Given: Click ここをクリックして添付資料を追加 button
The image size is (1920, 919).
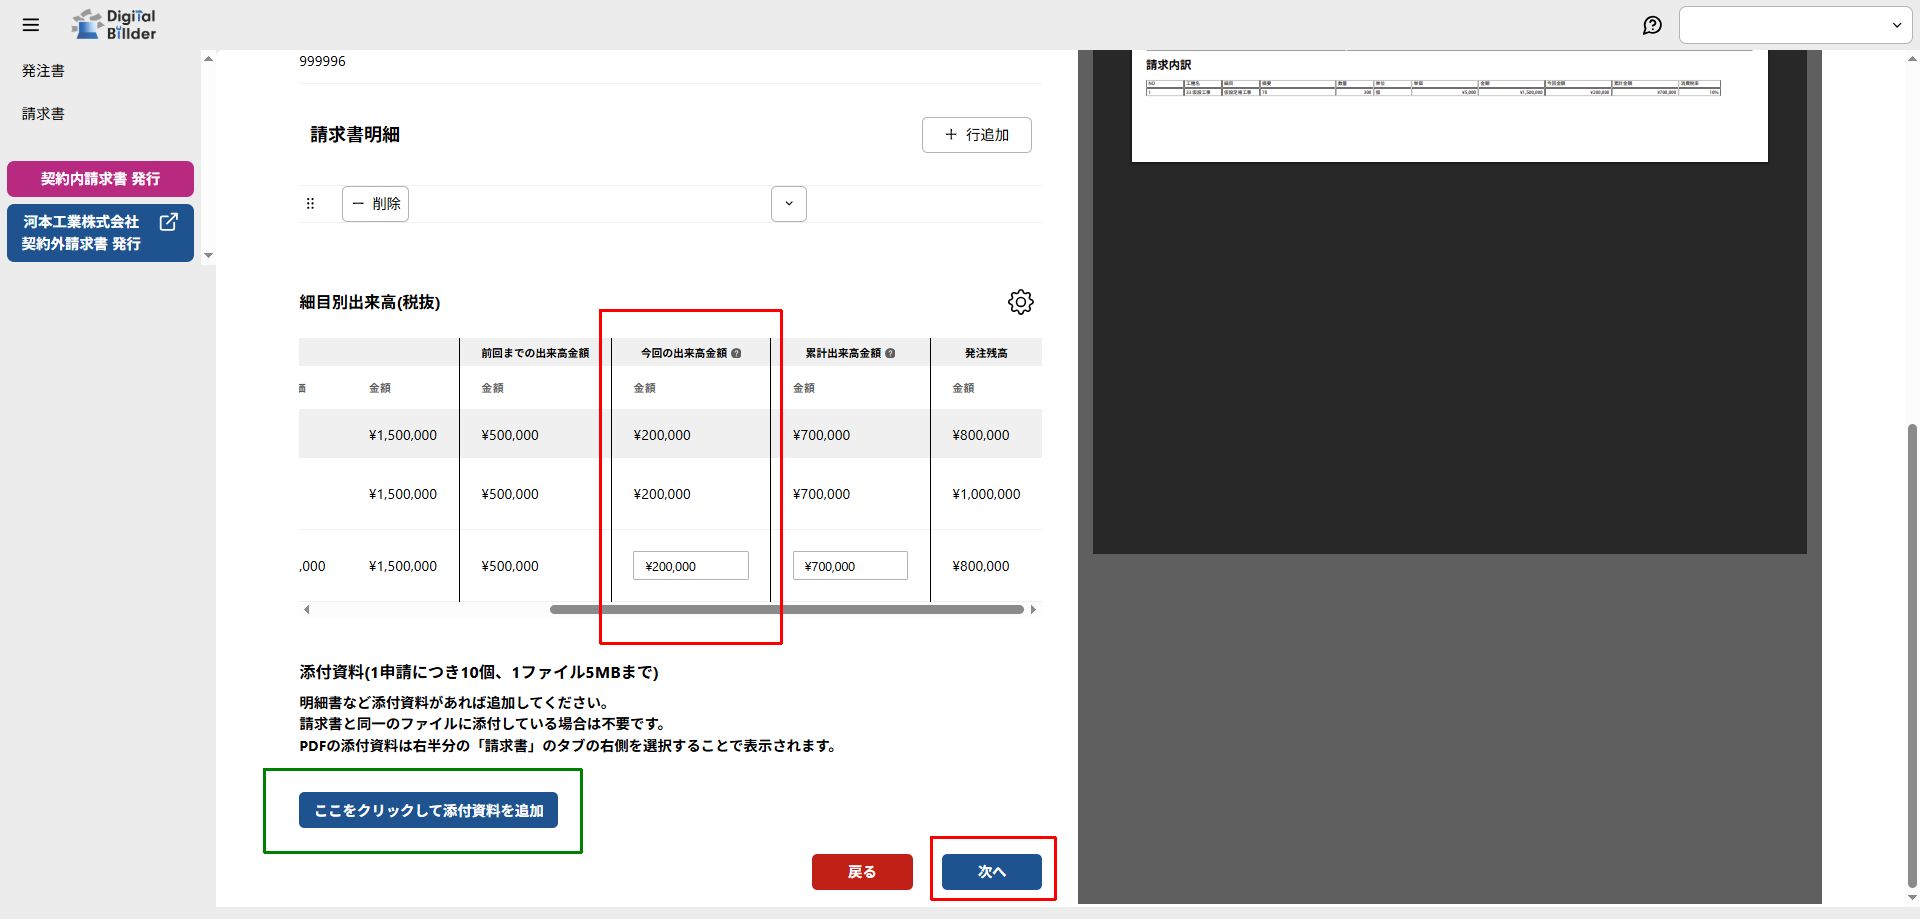Looking at the screenshot, I should [428, 810].
